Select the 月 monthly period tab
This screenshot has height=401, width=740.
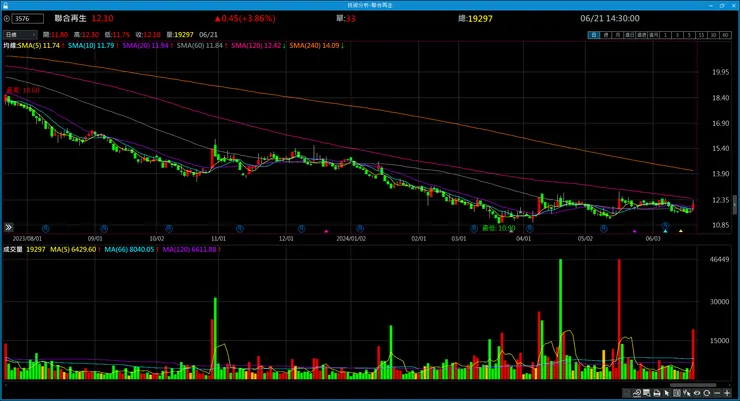617,35
